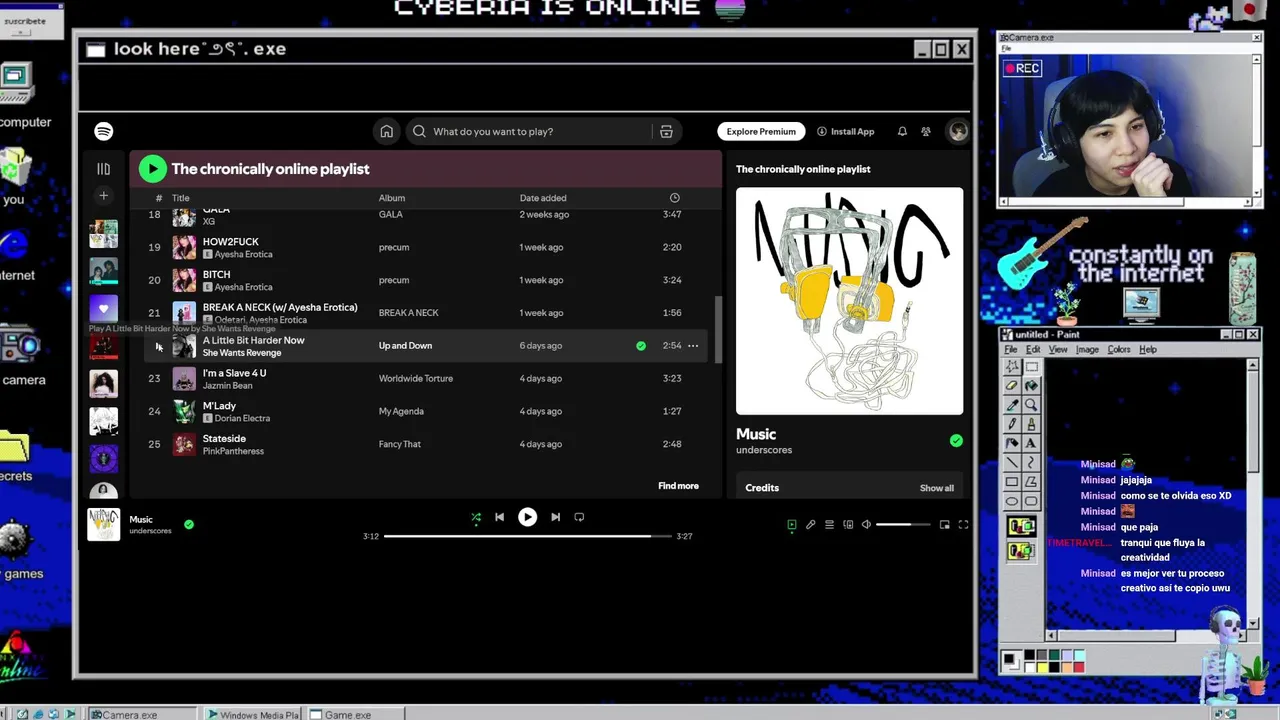The width and height of the screenshot is (1280, 720).
Task: Play The chronically online playlist
Action: 152,169
